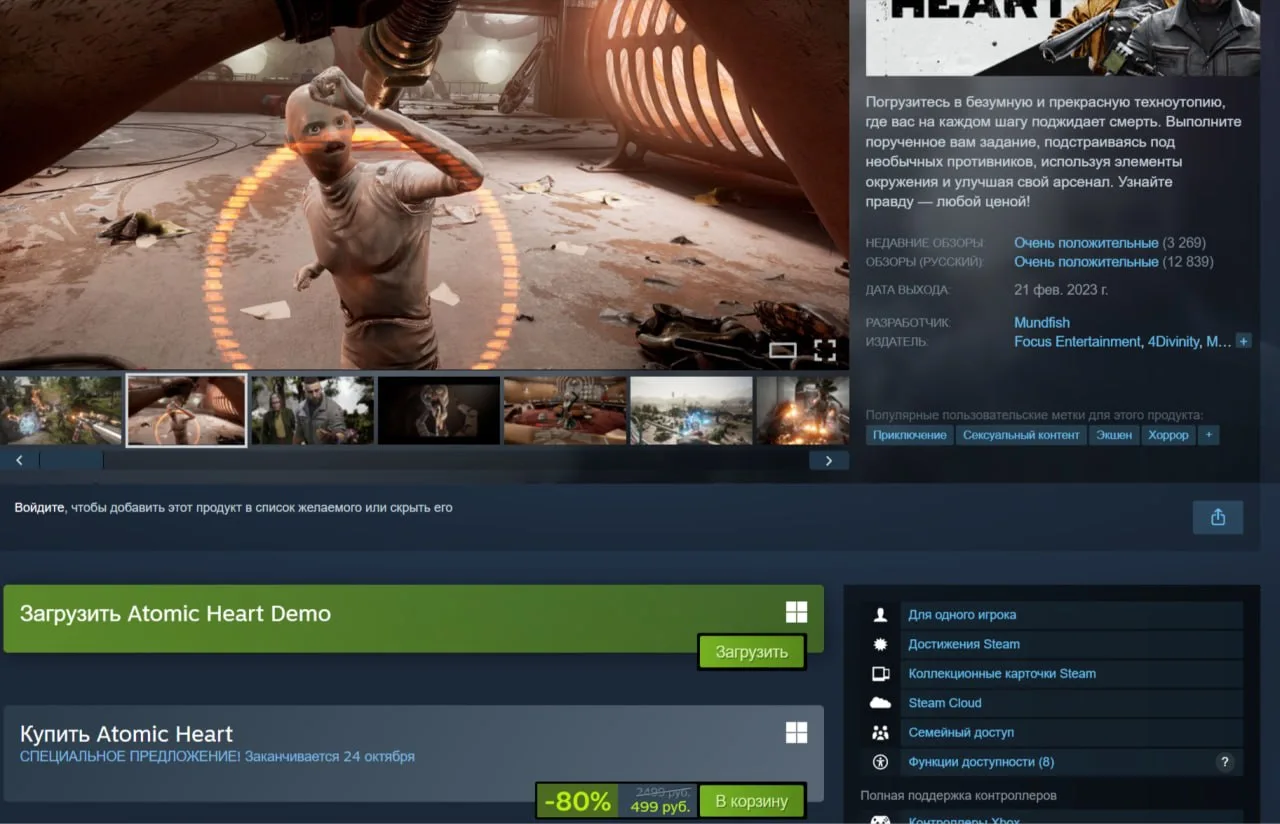
Task: Open the question mark help for accessibility
Action: point(1224,762)
